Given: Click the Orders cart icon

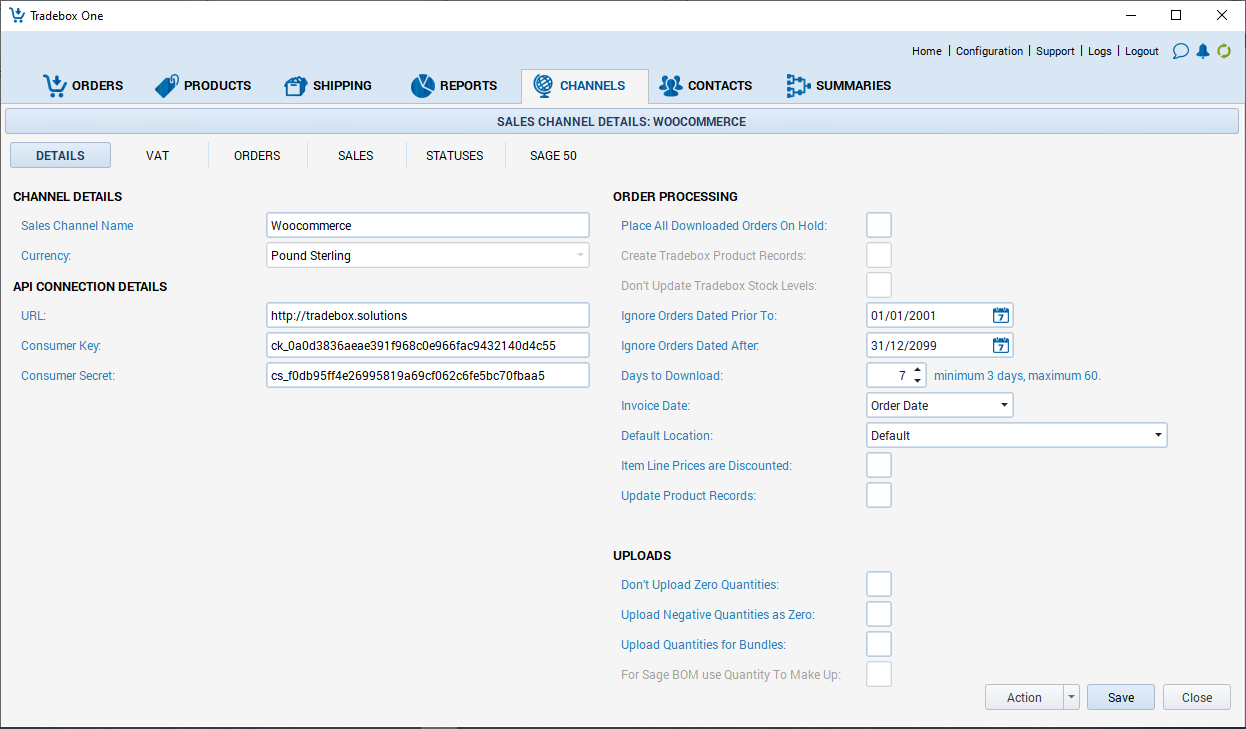Looking at the screenshot, I should click(54, 86).
